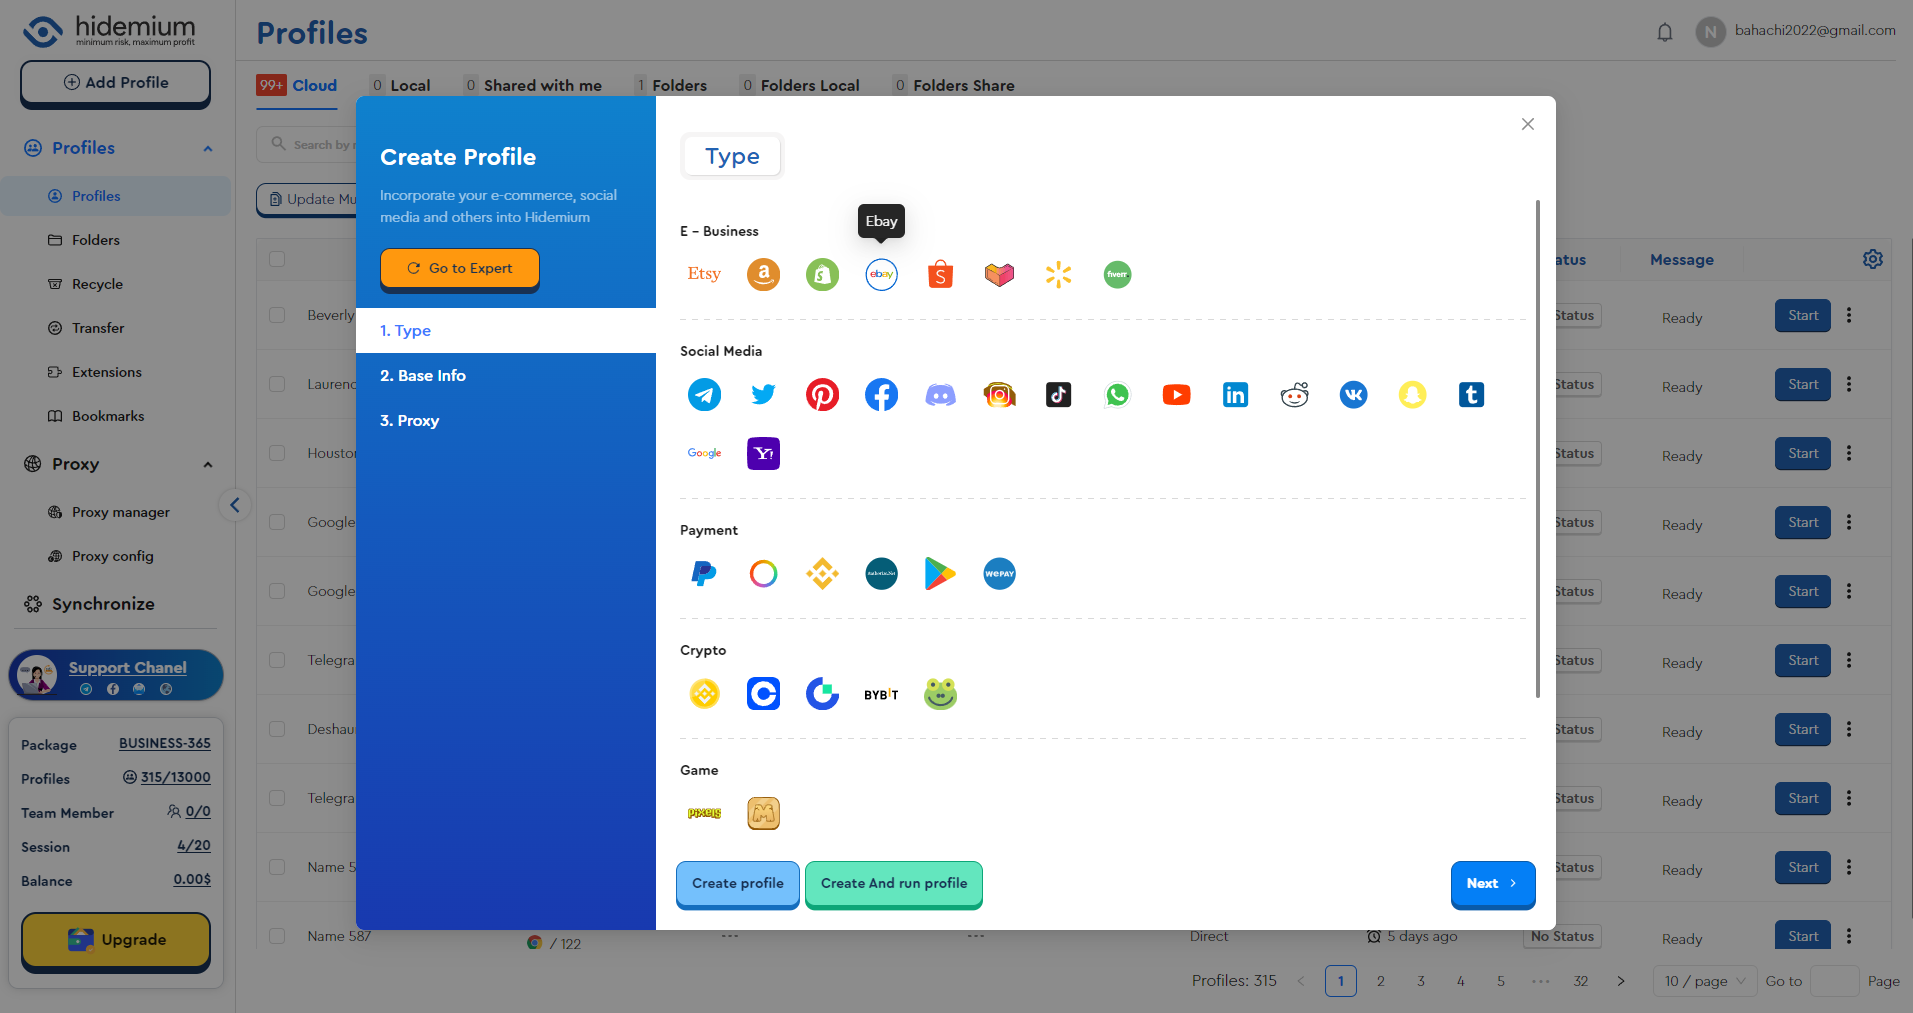Select the frog crypto icon

pyautogui.click(x=940, y=693)
